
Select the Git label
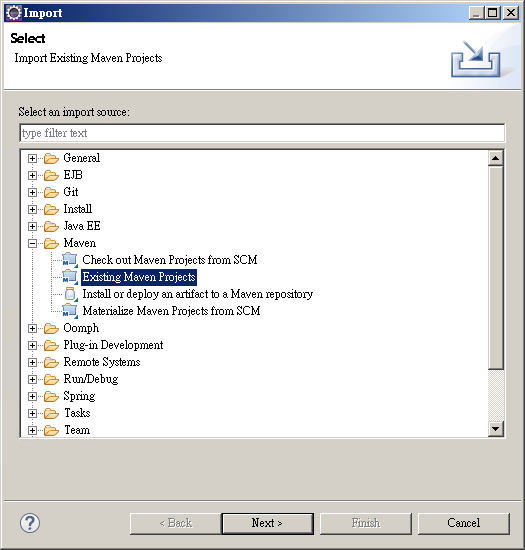point(71,192)
